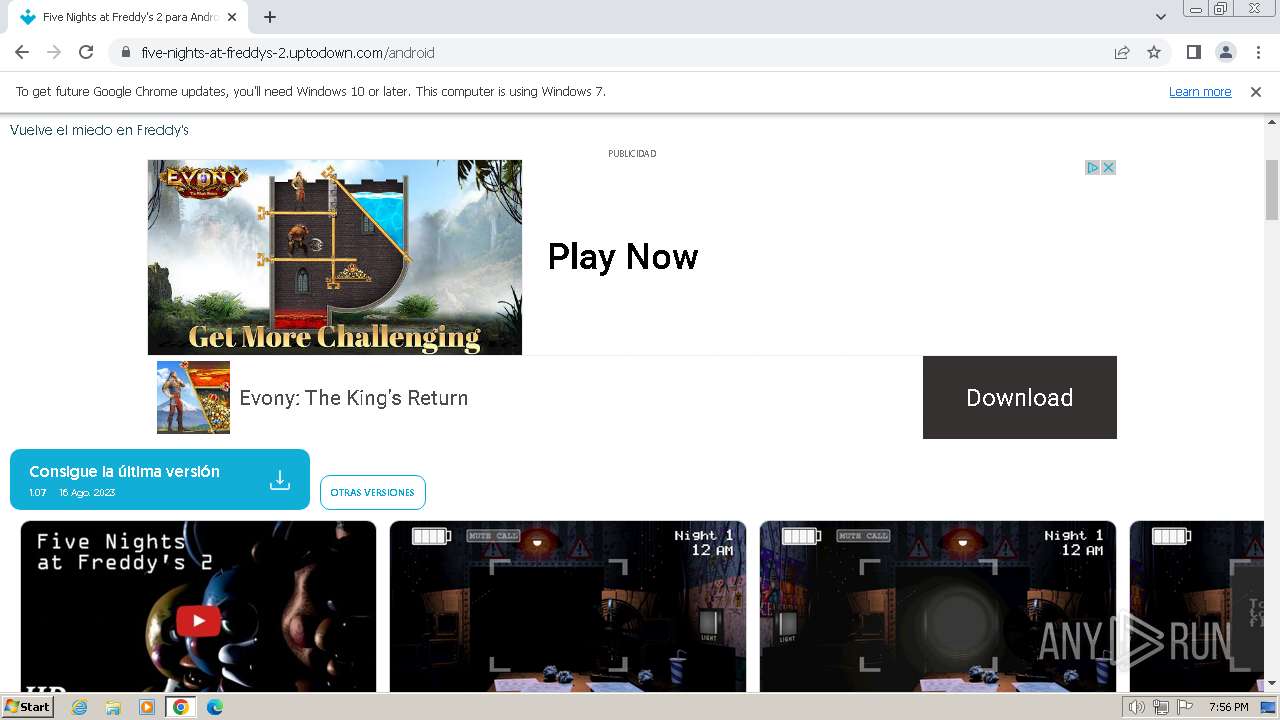Screen dimensions: 1280x720
Task: Open a new browser tab
Action: tap(270, 17)
